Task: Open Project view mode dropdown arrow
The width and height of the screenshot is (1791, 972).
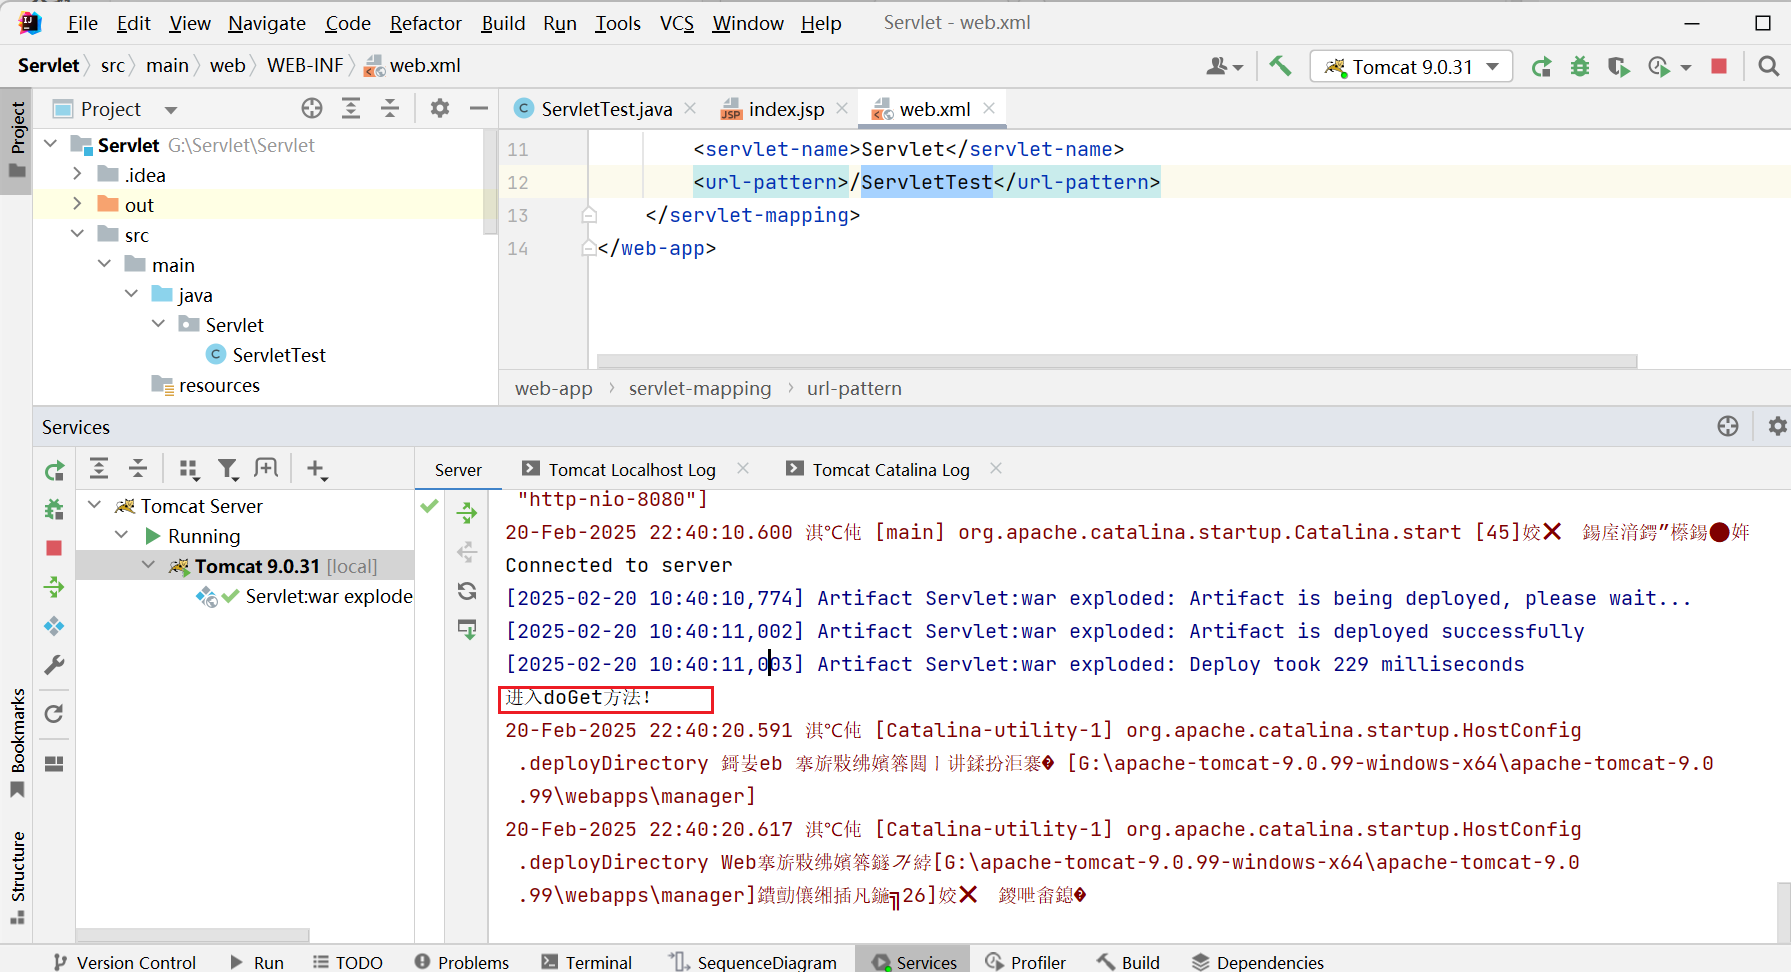Action: click(x=171, y=109)
